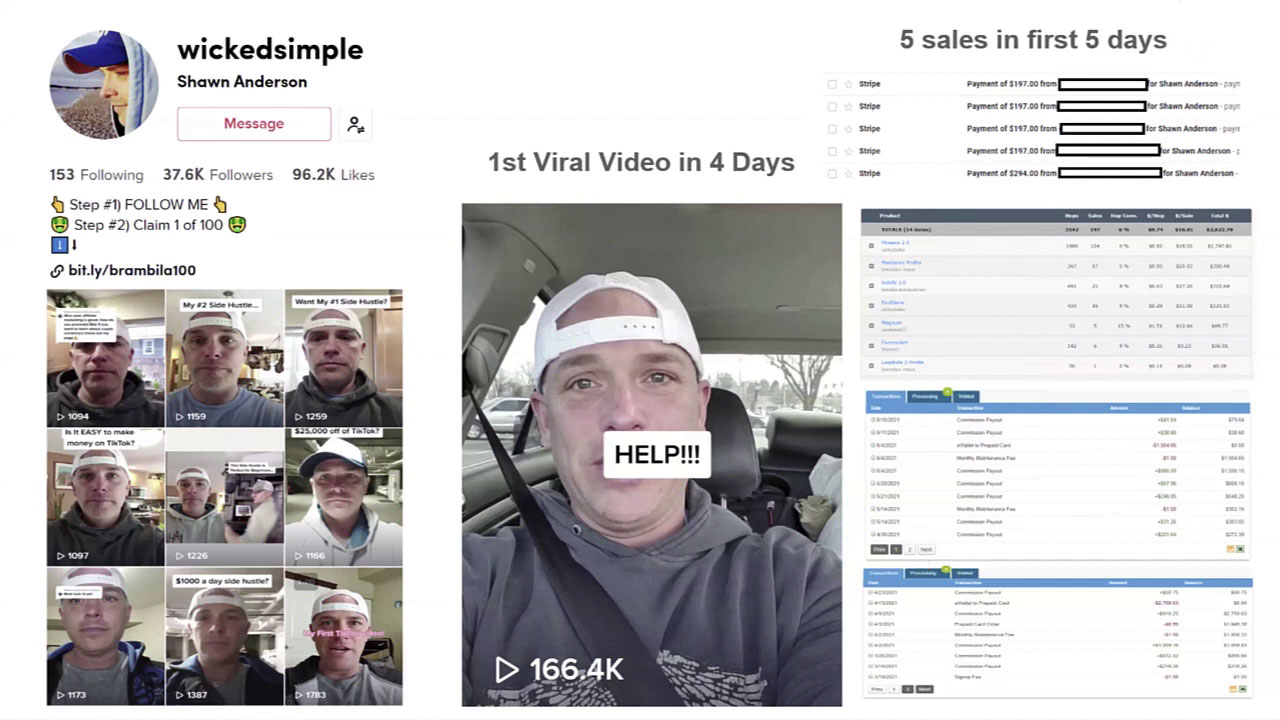
Task: Go to page 2 of the upper ledger
Action: 910,549
